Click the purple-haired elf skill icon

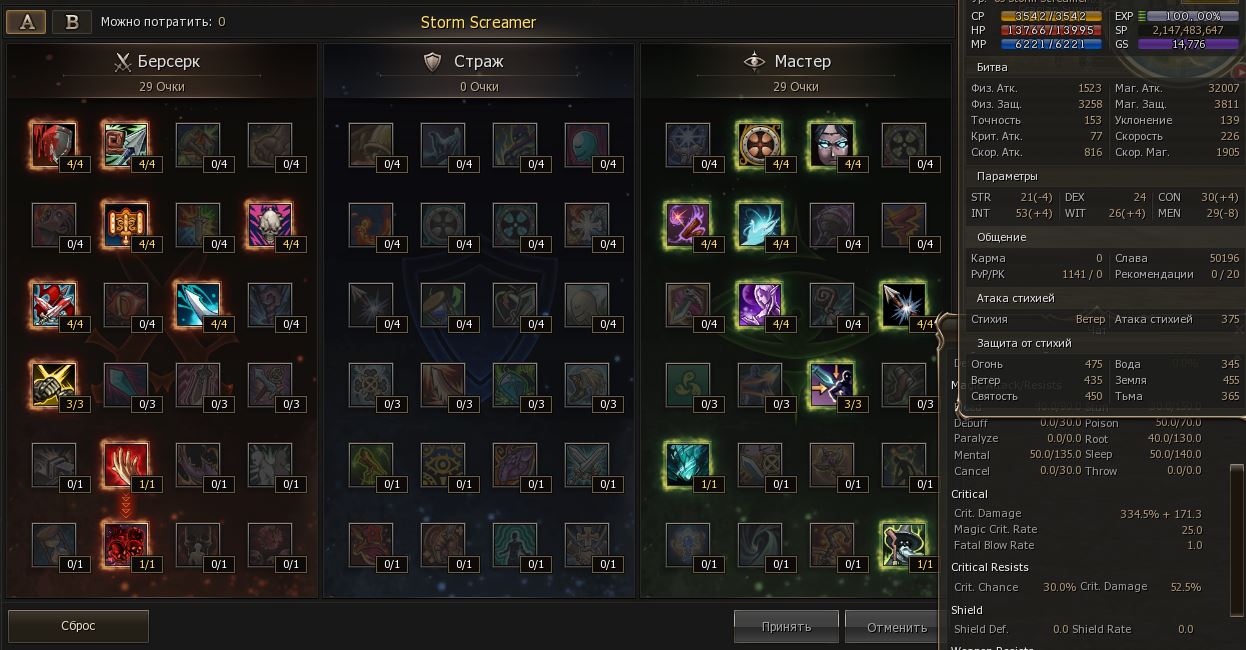(760, 306)
